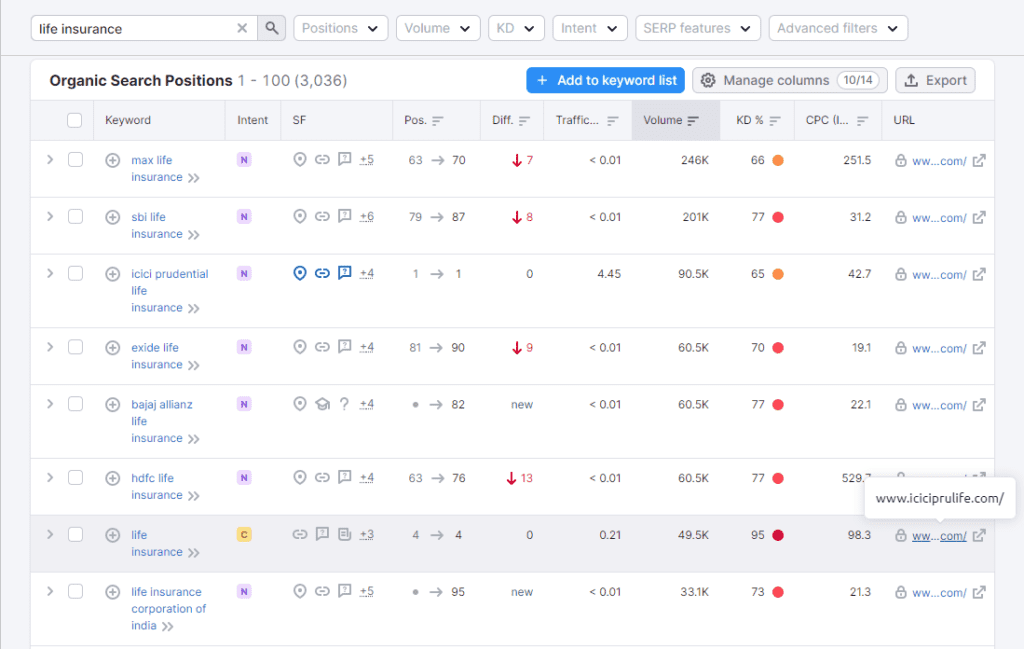Clear the life insurance search text
Image resolution: width=1024 pixels, height=649 pixels.
click(242, 28)
